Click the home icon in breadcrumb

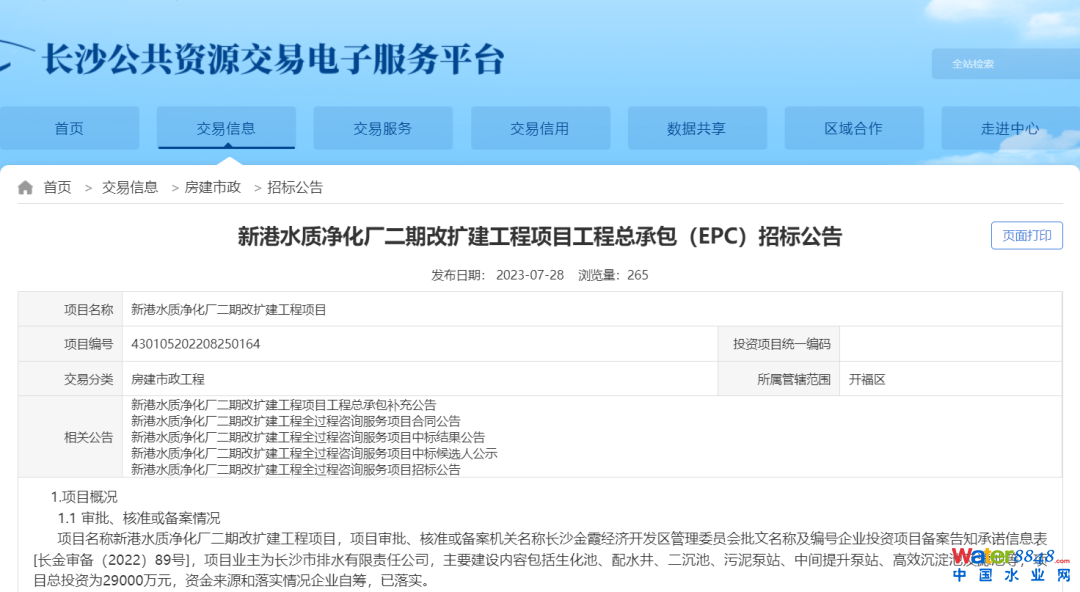point(25,188)
